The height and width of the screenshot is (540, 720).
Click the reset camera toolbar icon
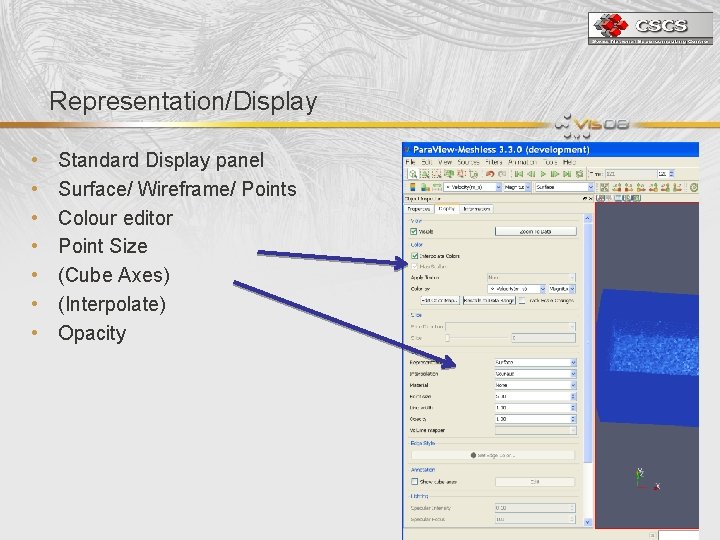(604, 187)
